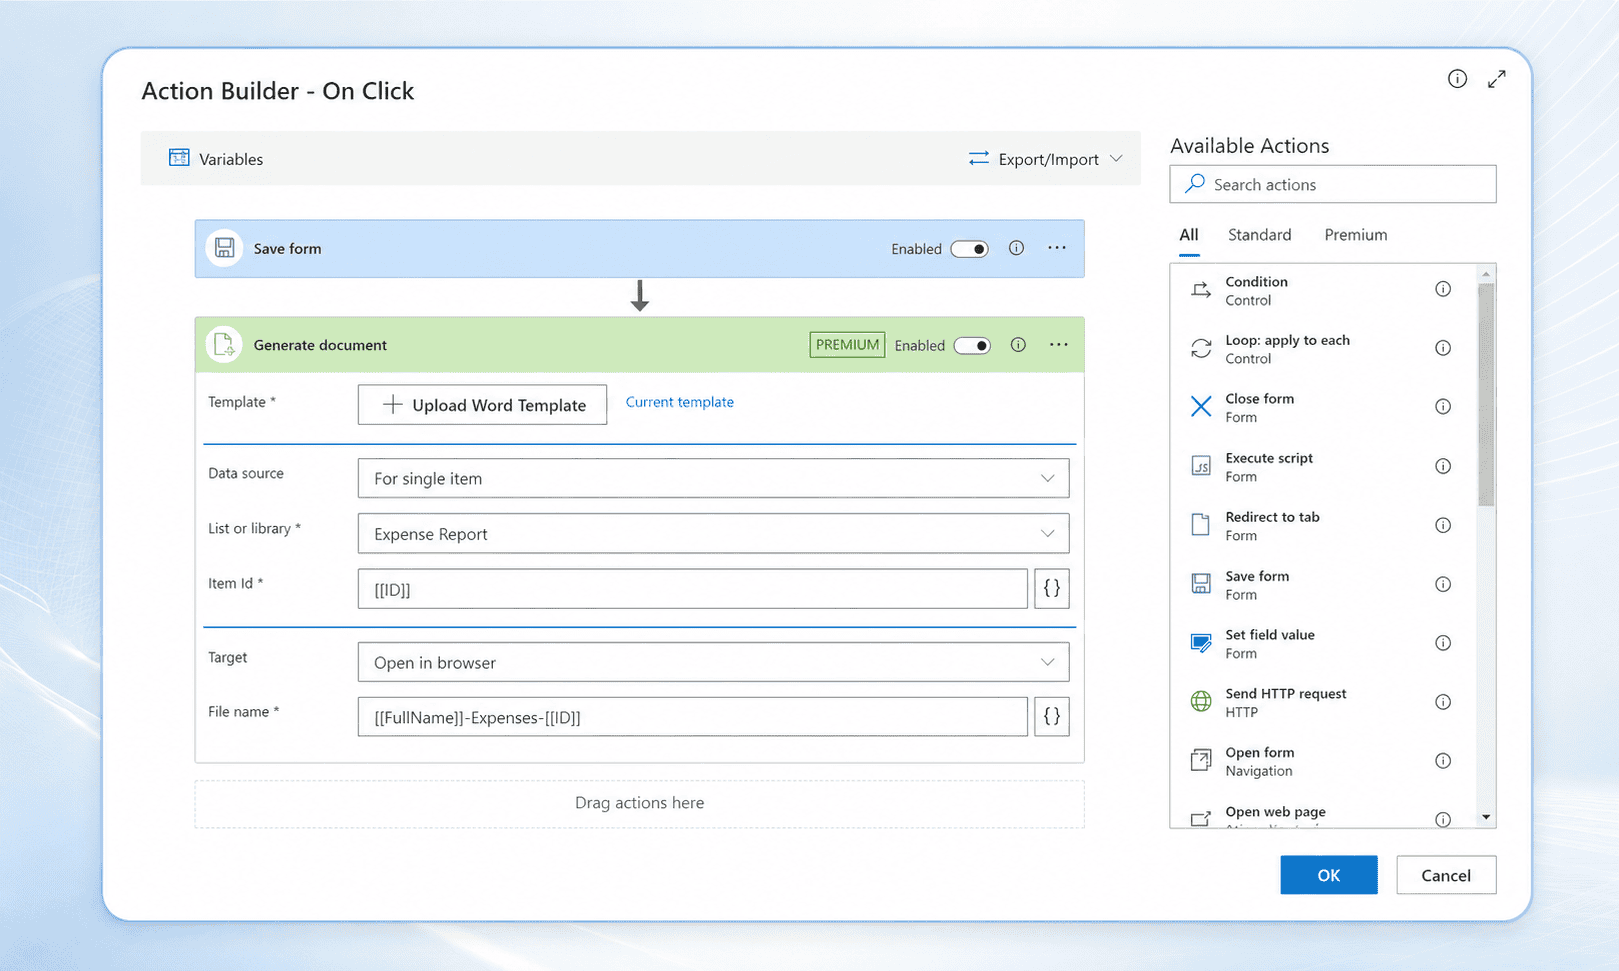Viewport: 1619px width, 971px height.
Task: Open the List or library dropdown
Action: (713, 534)
